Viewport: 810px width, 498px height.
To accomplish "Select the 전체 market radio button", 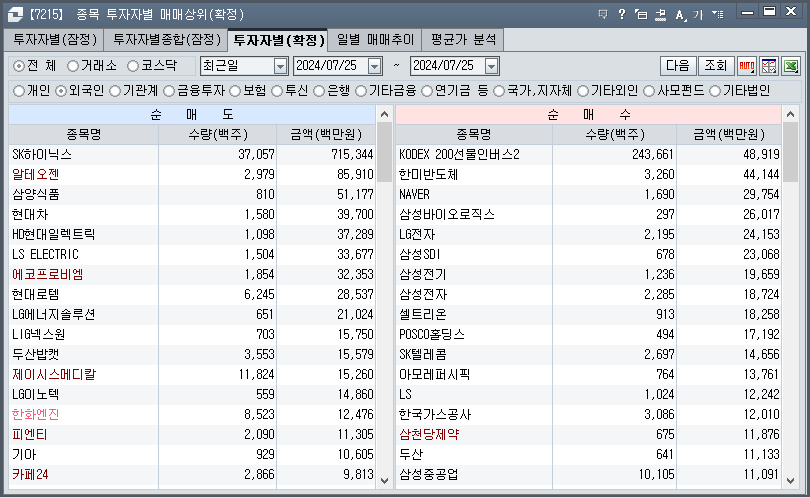I will (x=19, y=66).
